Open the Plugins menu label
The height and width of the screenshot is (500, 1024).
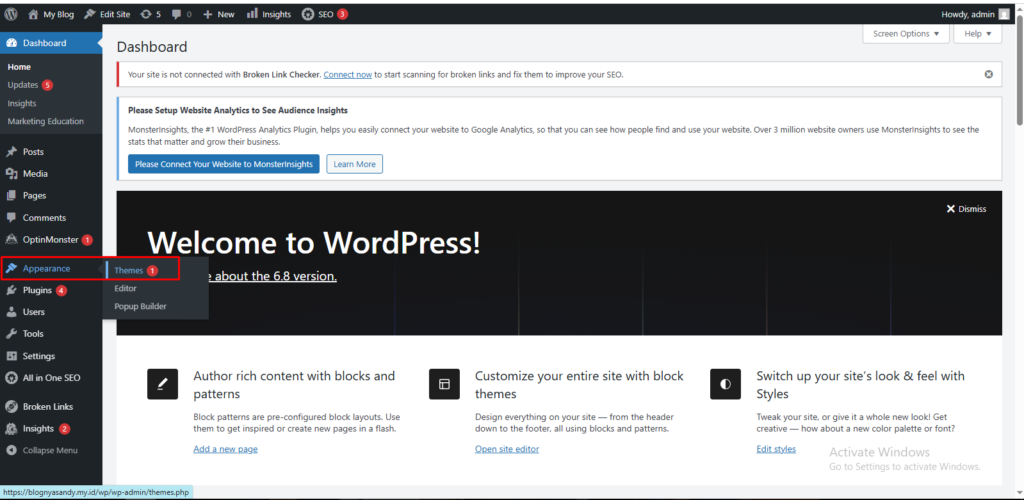click(x=37, y=290)
